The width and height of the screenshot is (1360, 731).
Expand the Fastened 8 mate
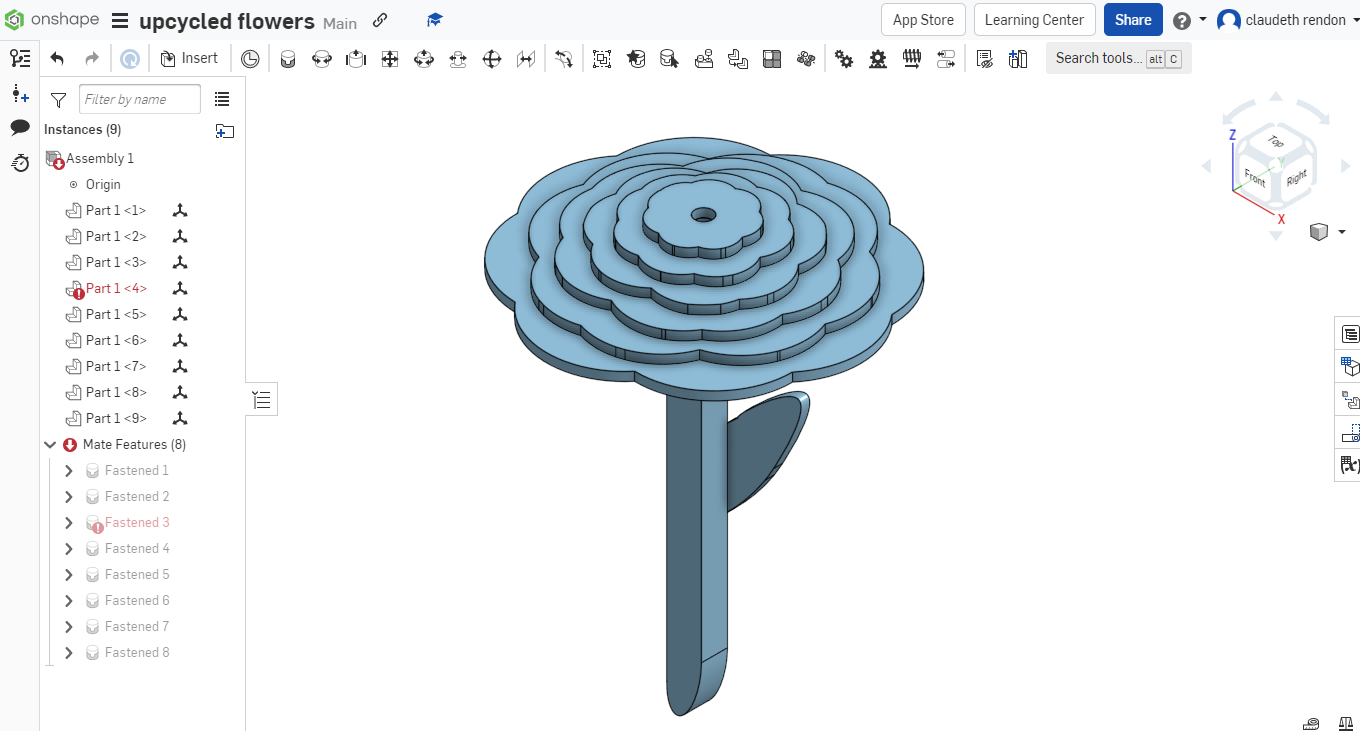click(69, 652)
